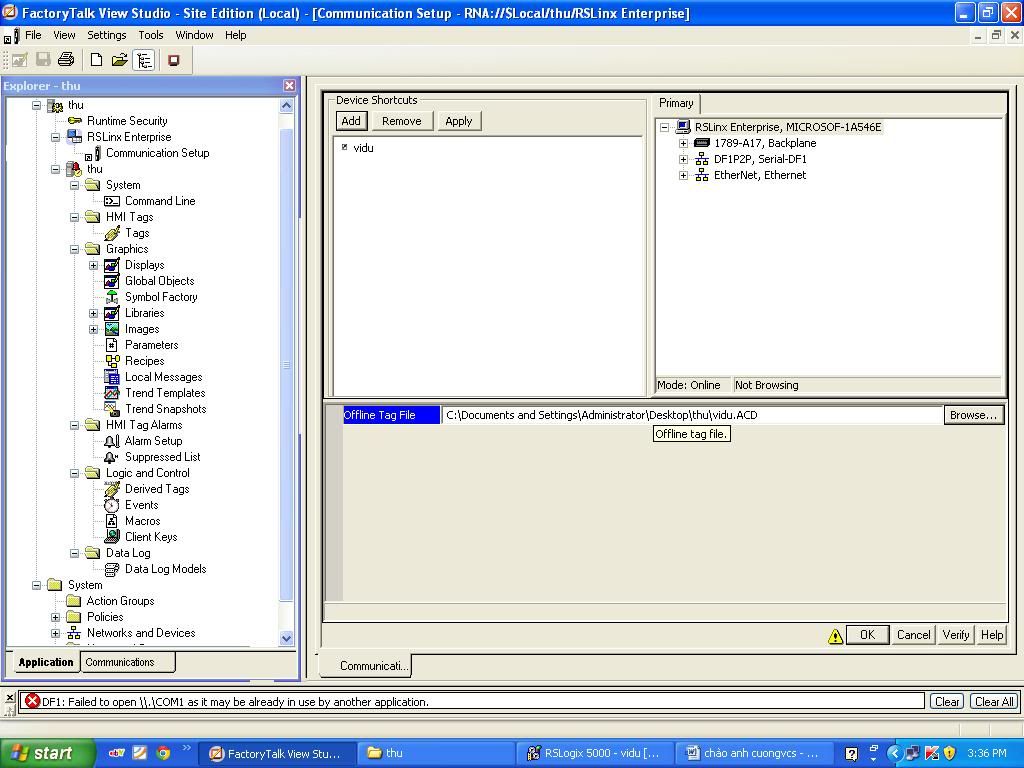Screen dimensions: 1024x768
Task: Expand the Policies folder
Action: coord(56,617)
